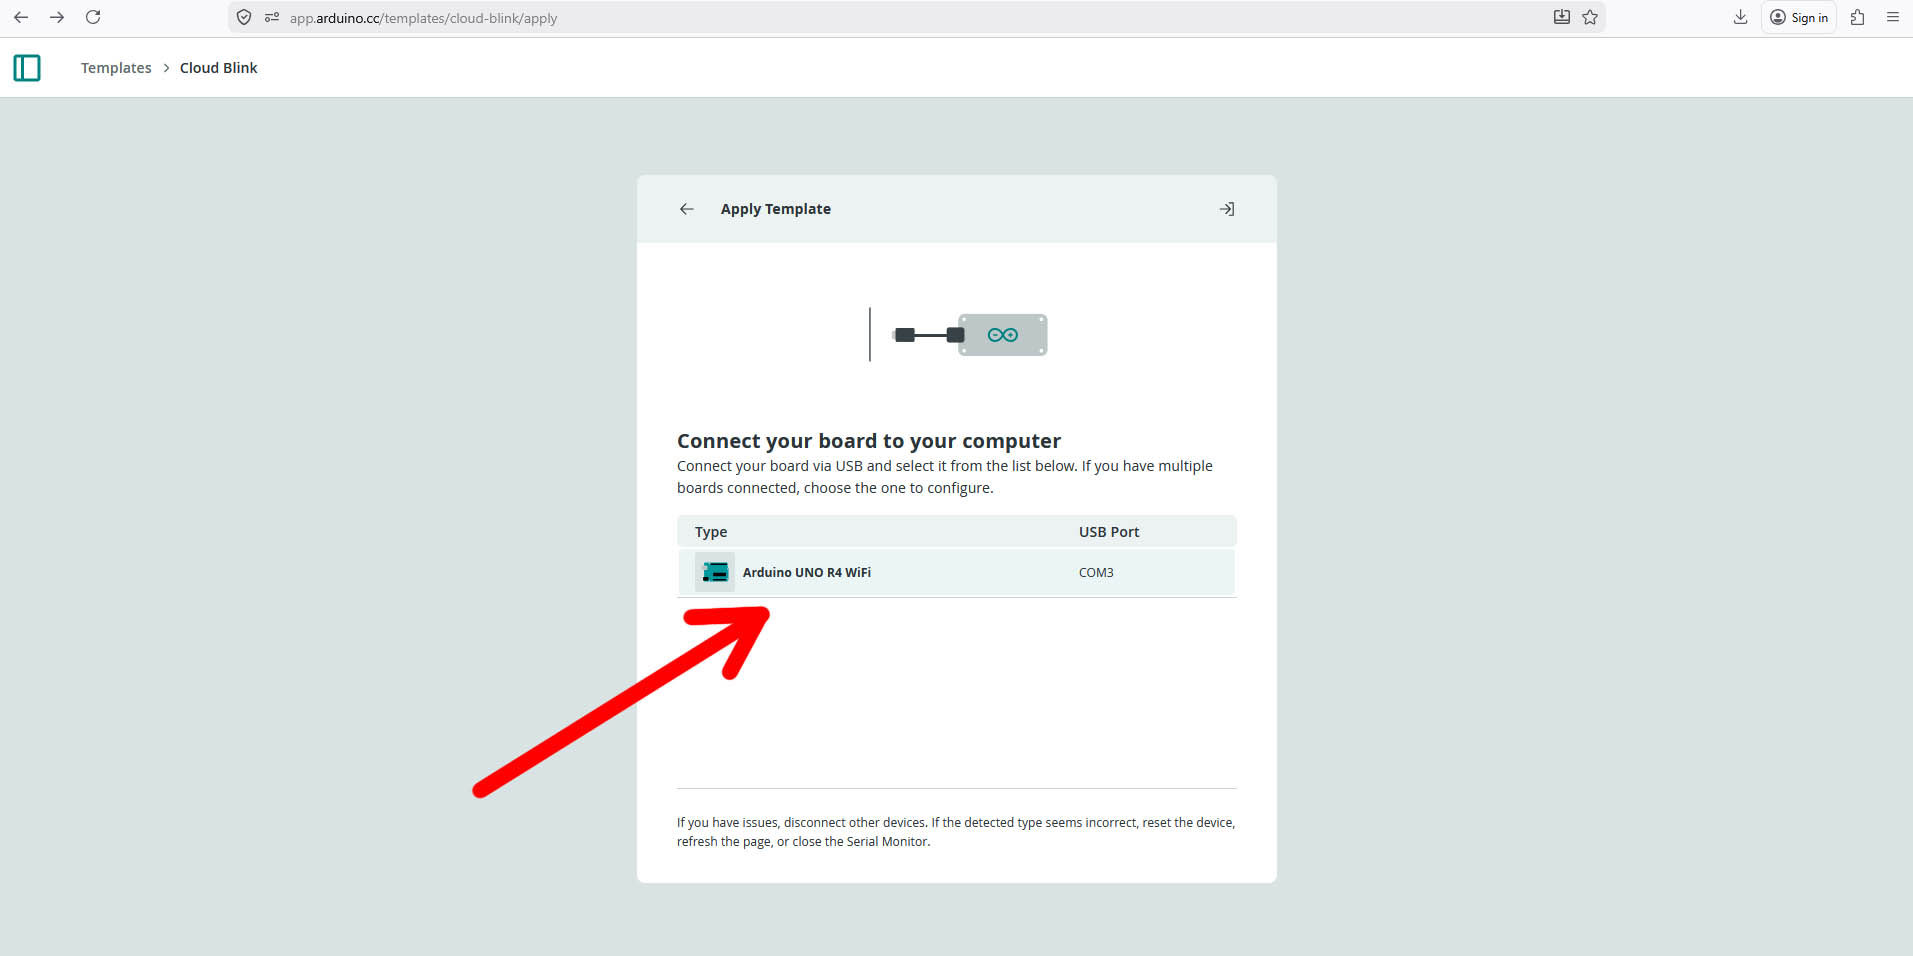The width and height of the screenshot is (1913, 956).
Task: Go back with the browser back arrow
Action: pyautogui.click(x=21, y=17)
